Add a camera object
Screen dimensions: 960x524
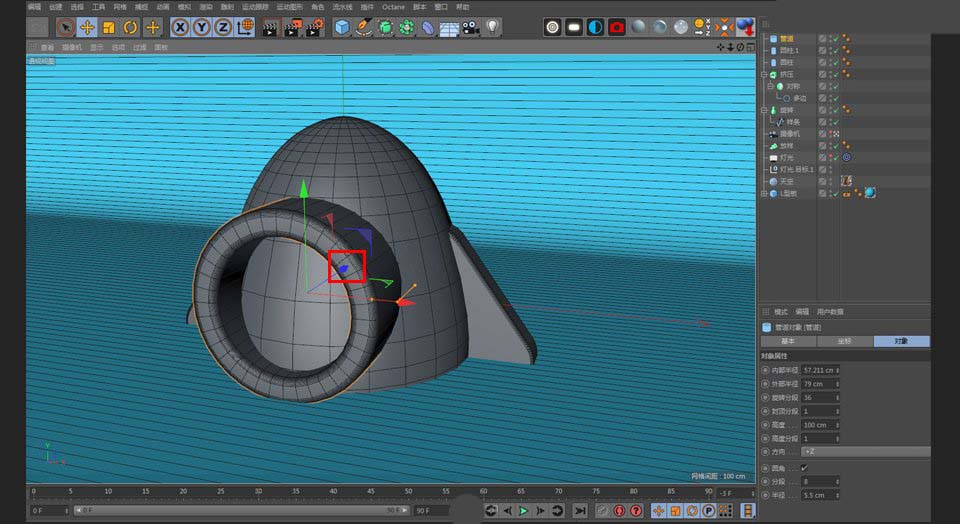471,28
